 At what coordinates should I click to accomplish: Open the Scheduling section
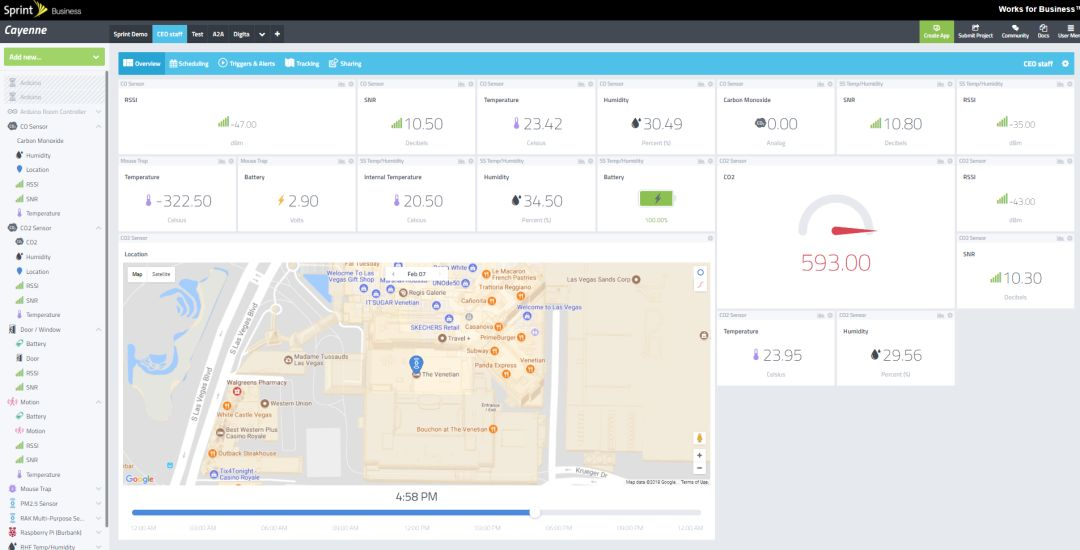click(189, 63)
